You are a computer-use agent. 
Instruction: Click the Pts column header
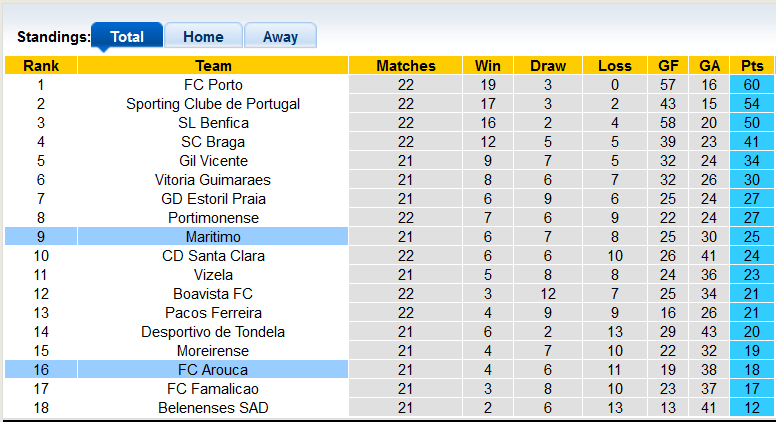pos(752,66)
